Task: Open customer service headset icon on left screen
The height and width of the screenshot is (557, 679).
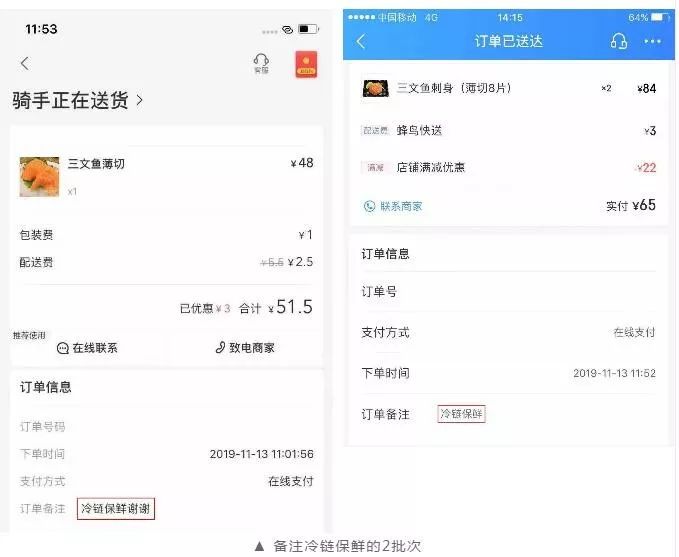Action: pyautogui.click(x=261, y=64)
